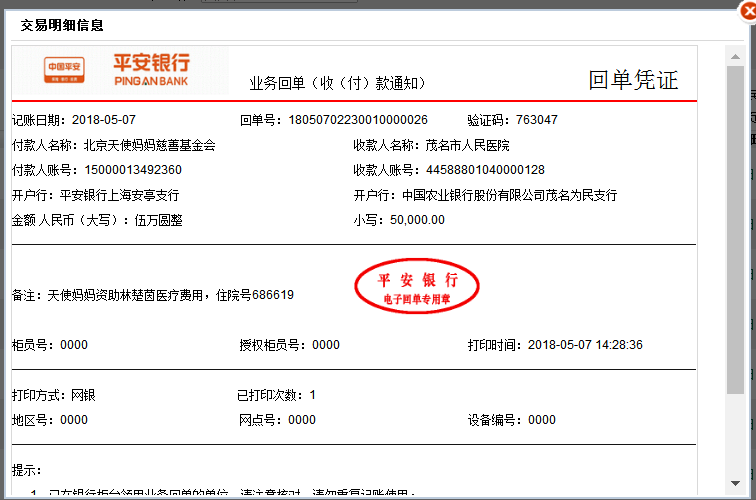Click the vertical scrollbar thumb
Viewport: 756px width, 500px height.
click(x=735, y=230)
